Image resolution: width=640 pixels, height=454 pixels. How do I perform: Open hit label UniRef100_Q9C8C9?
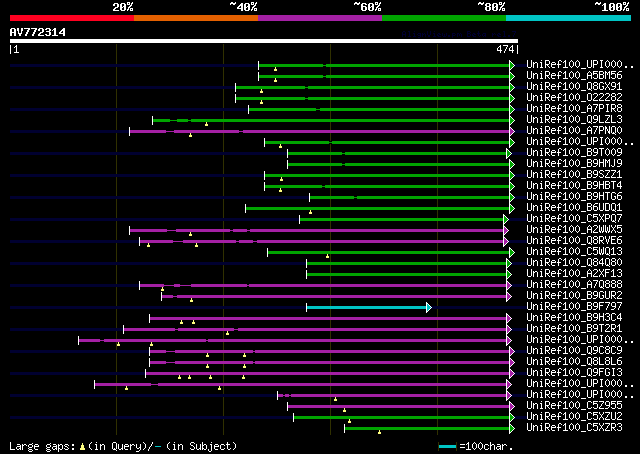click(x=574, y=351)
